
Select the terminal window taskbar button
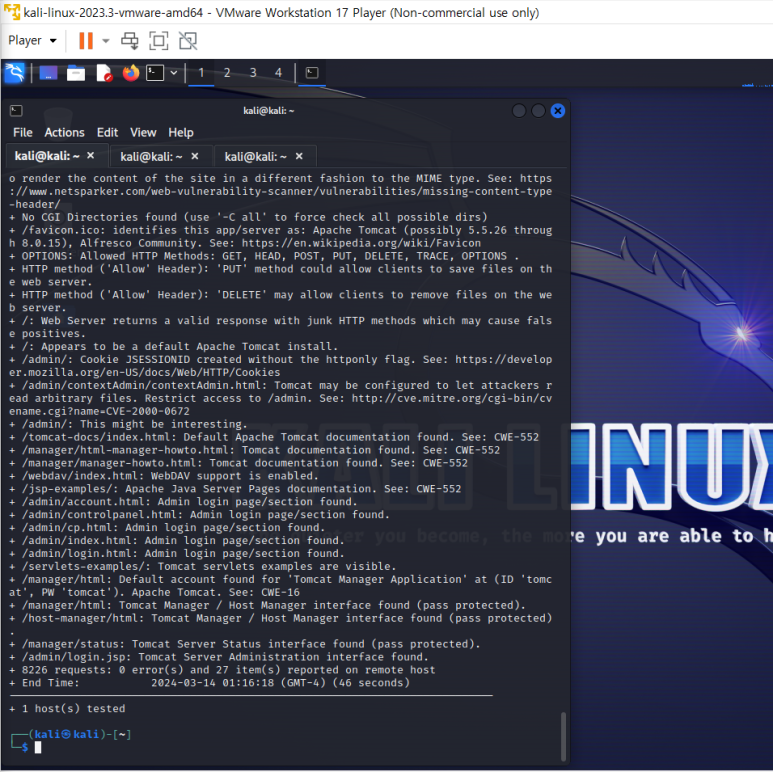tap(312, 73)
